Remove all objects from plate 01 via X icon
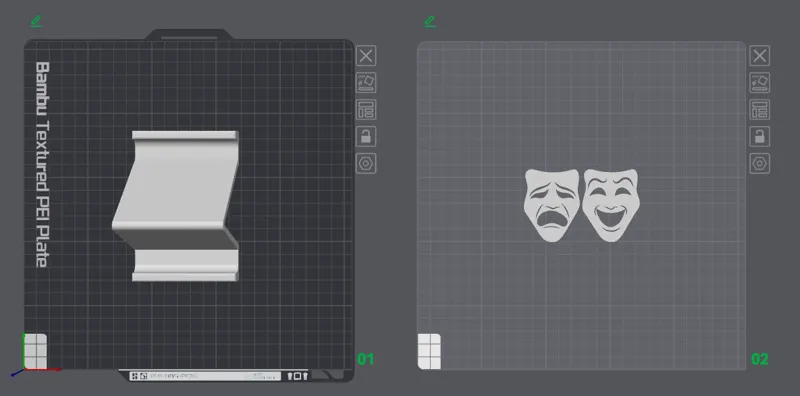 click(x=366, y=56)
